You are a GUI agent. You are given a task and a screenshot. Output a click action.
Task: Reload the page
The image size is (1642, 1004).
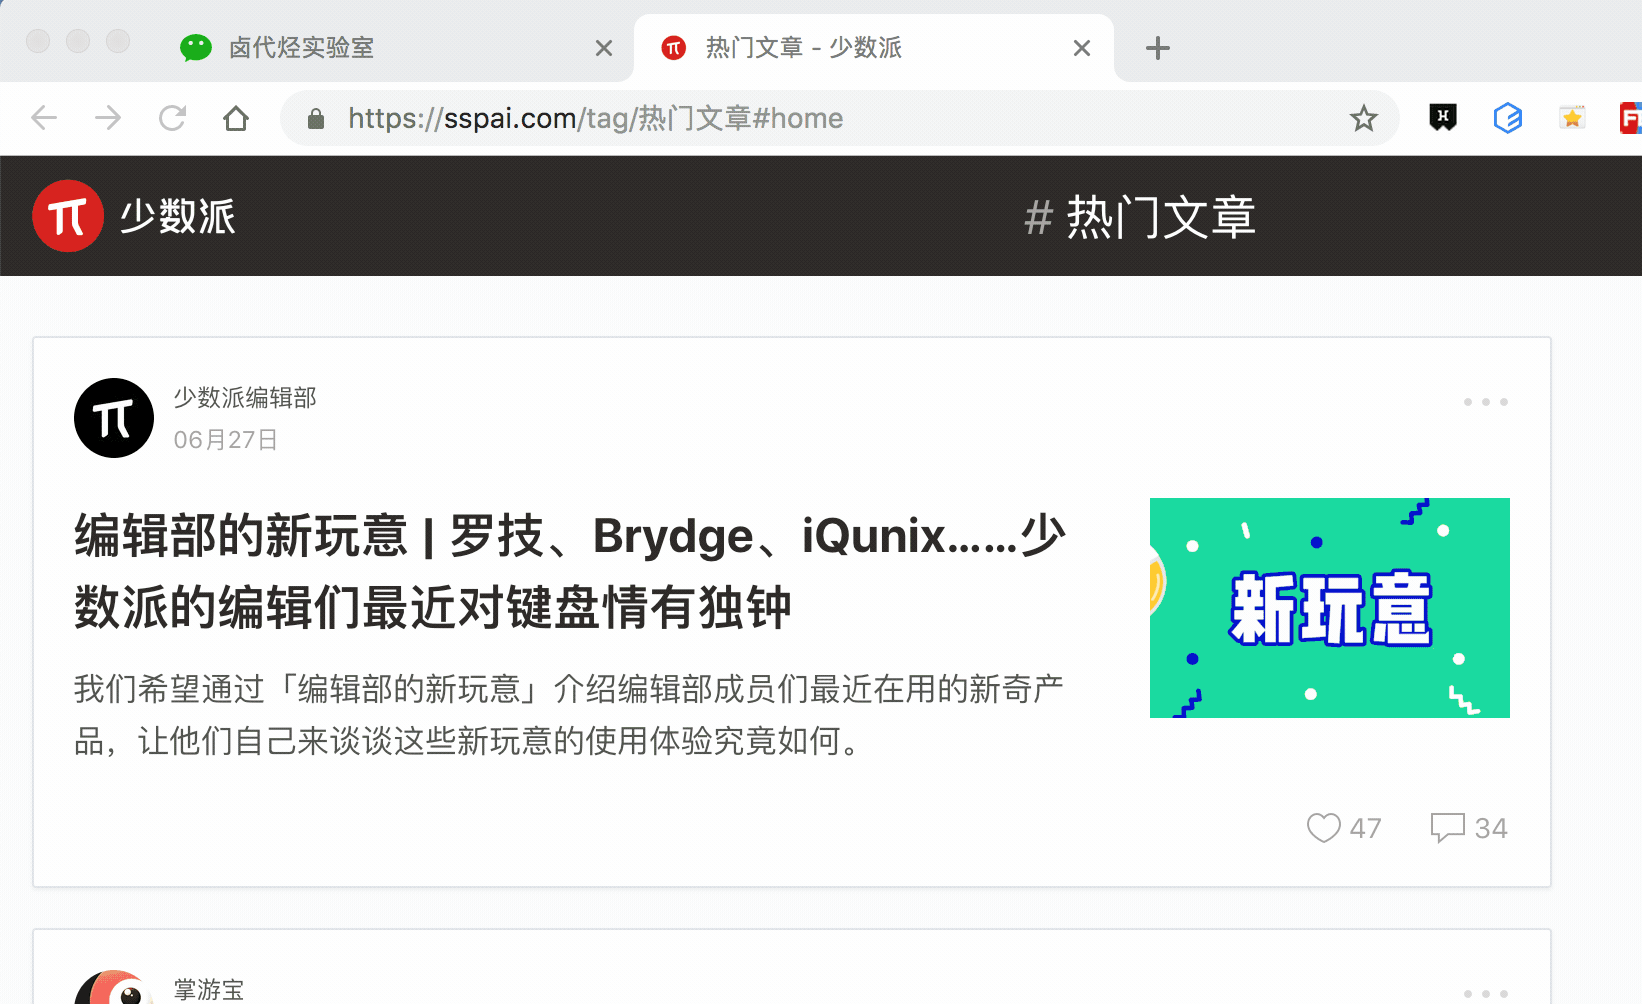172,118
